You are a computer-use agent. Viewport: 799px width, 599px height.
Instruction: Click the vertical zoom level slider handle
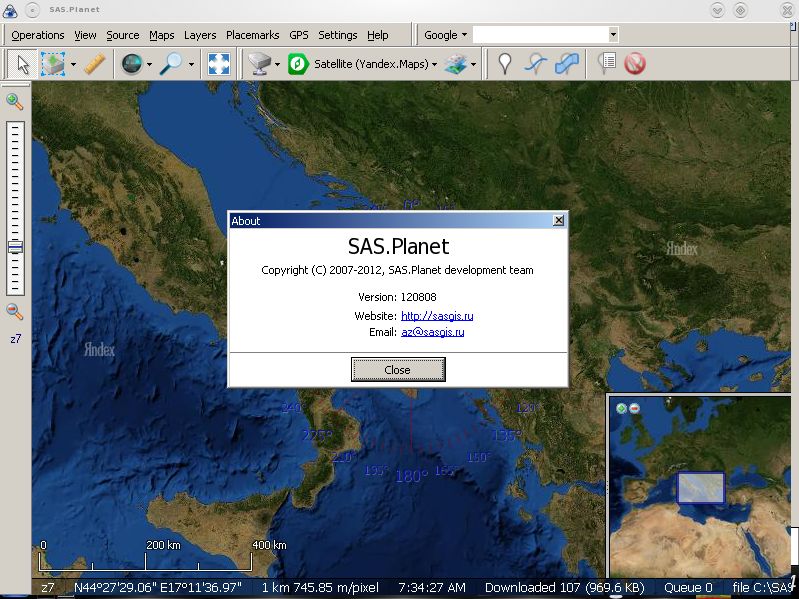click(x=15, y=247)
